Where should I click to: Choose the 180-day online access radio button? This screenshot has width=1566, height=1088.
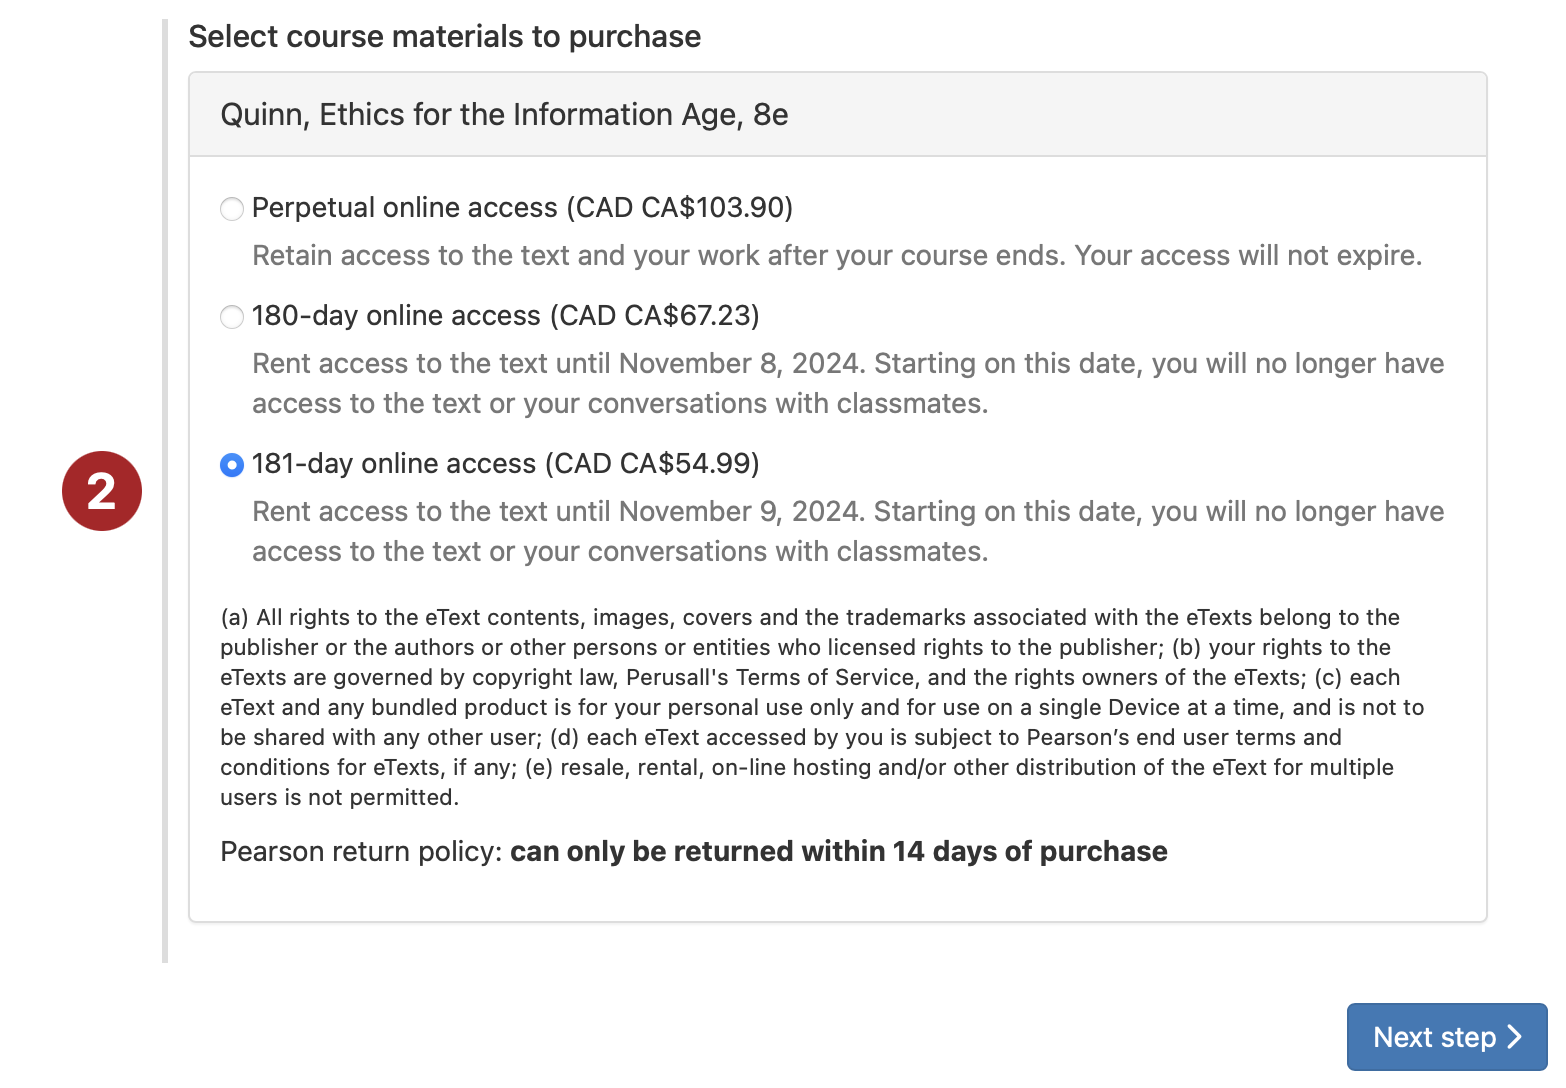pos(232,317)
